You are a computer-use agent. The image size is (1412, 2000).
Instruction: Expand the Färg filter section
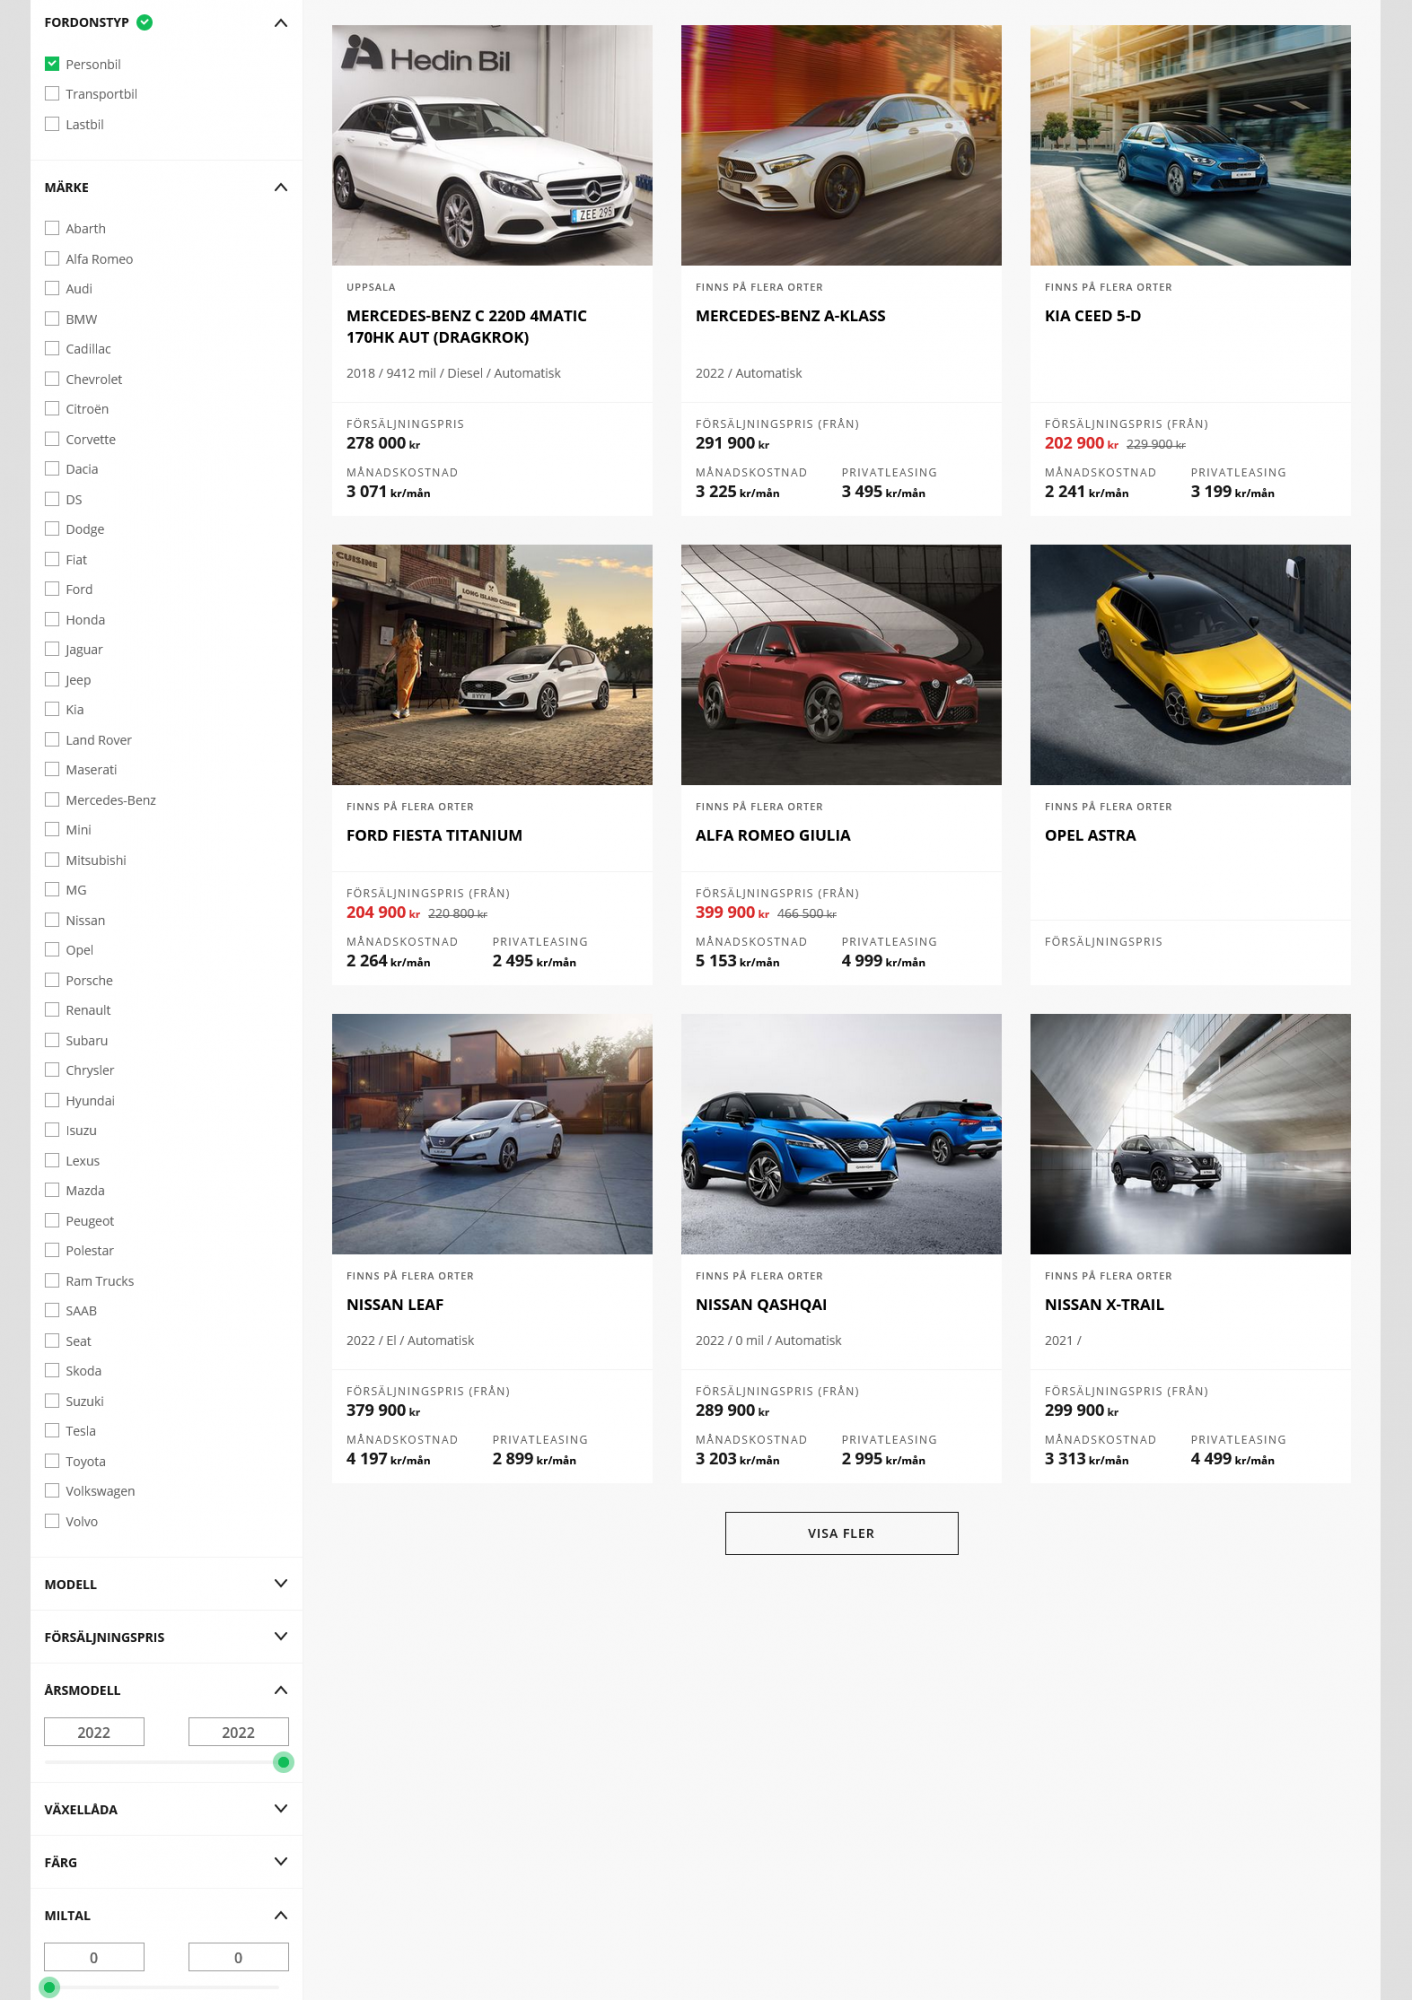click(281, 1862)
